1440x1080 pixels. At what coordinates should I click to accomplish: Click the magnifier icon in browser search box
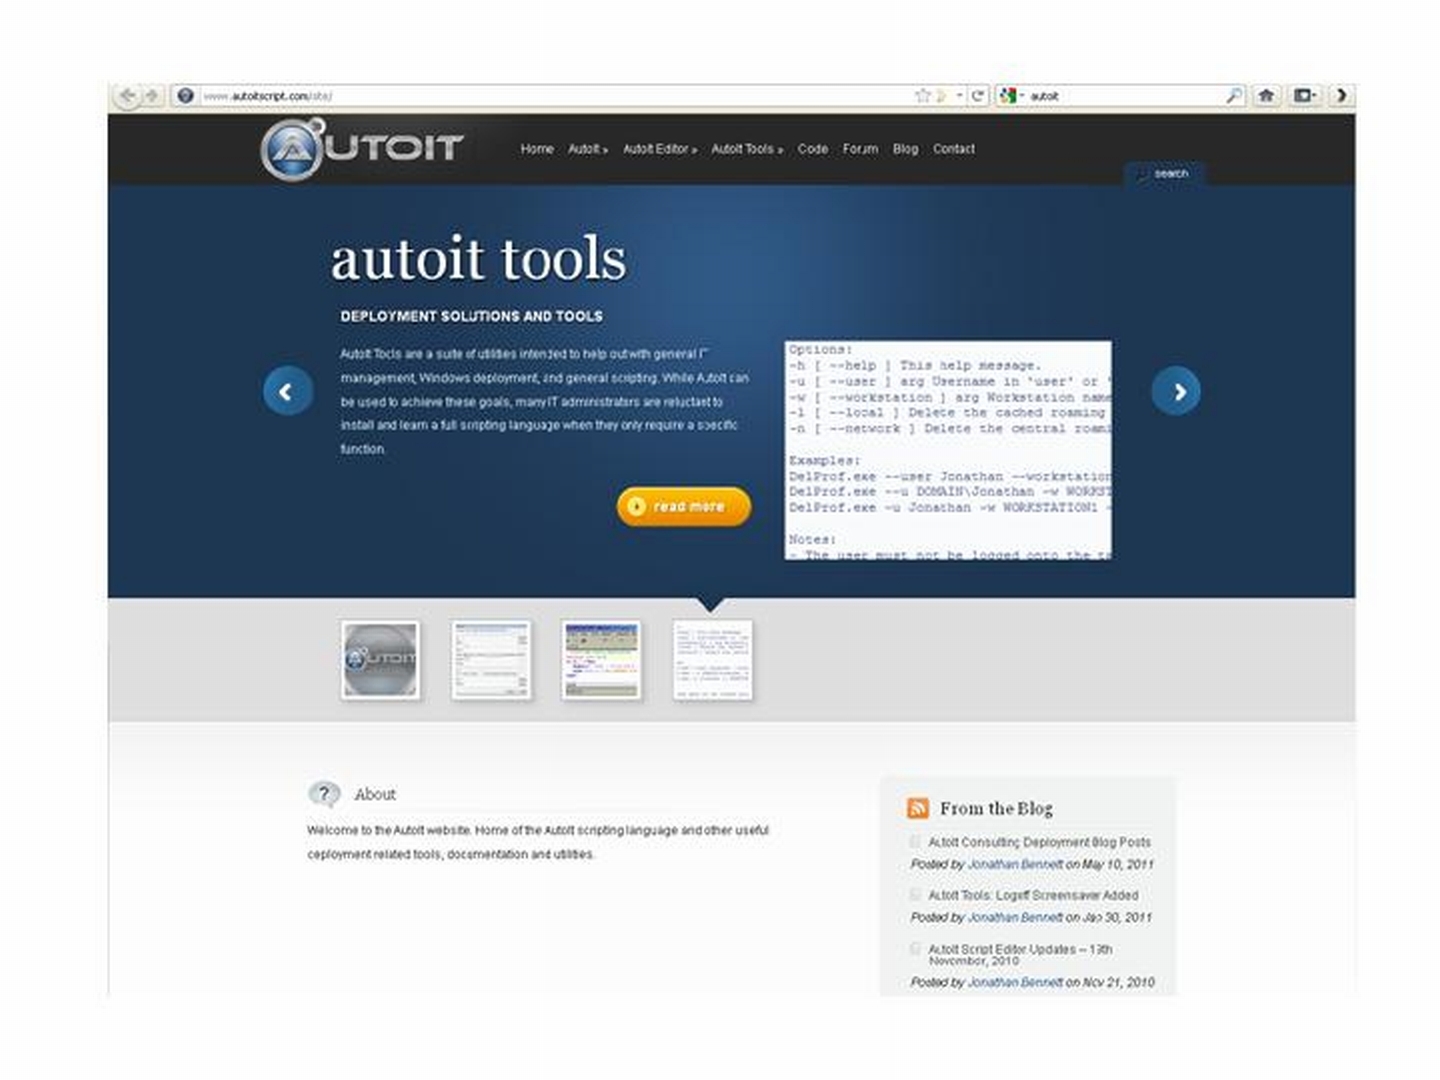(1234, 96)
